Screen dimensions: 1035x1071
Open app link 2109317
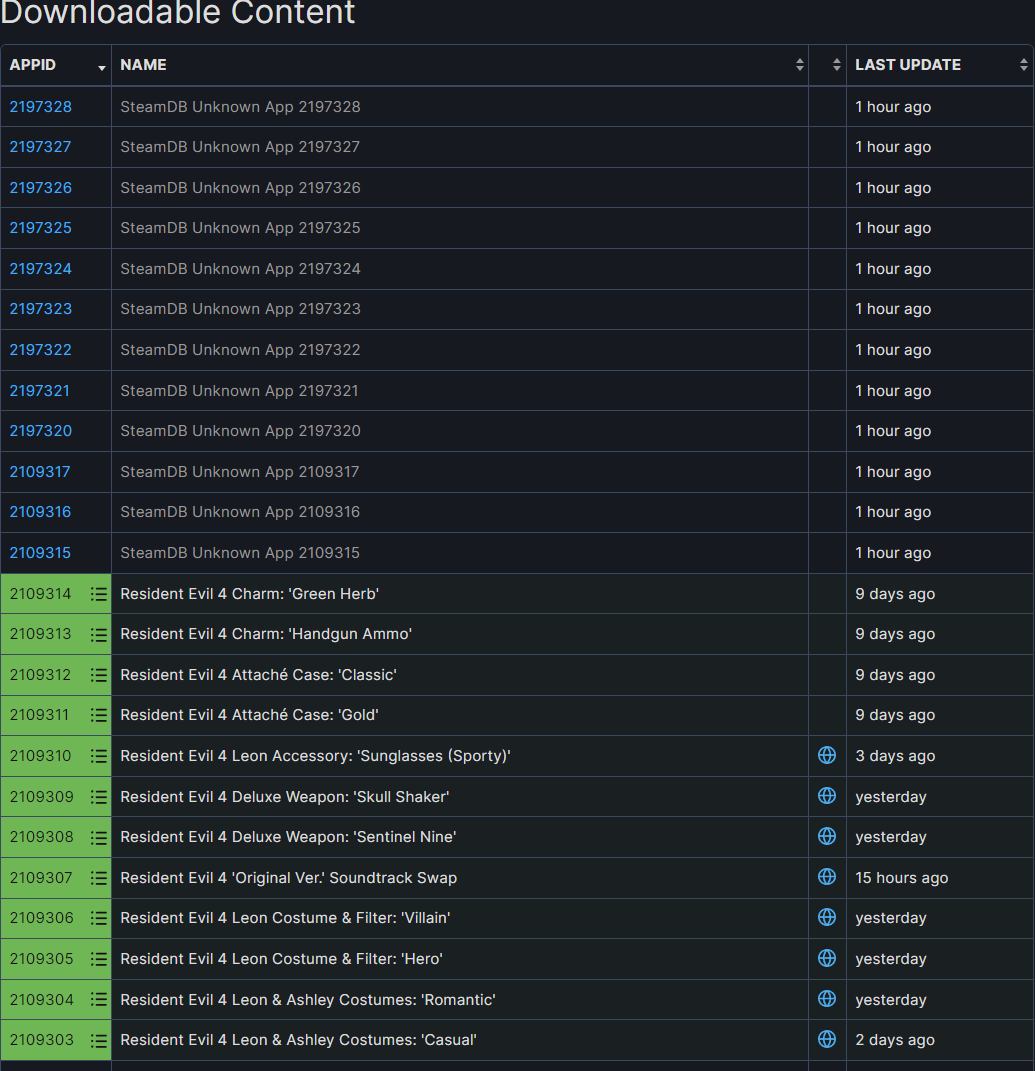pyautogui.click(x=40, y=472)
